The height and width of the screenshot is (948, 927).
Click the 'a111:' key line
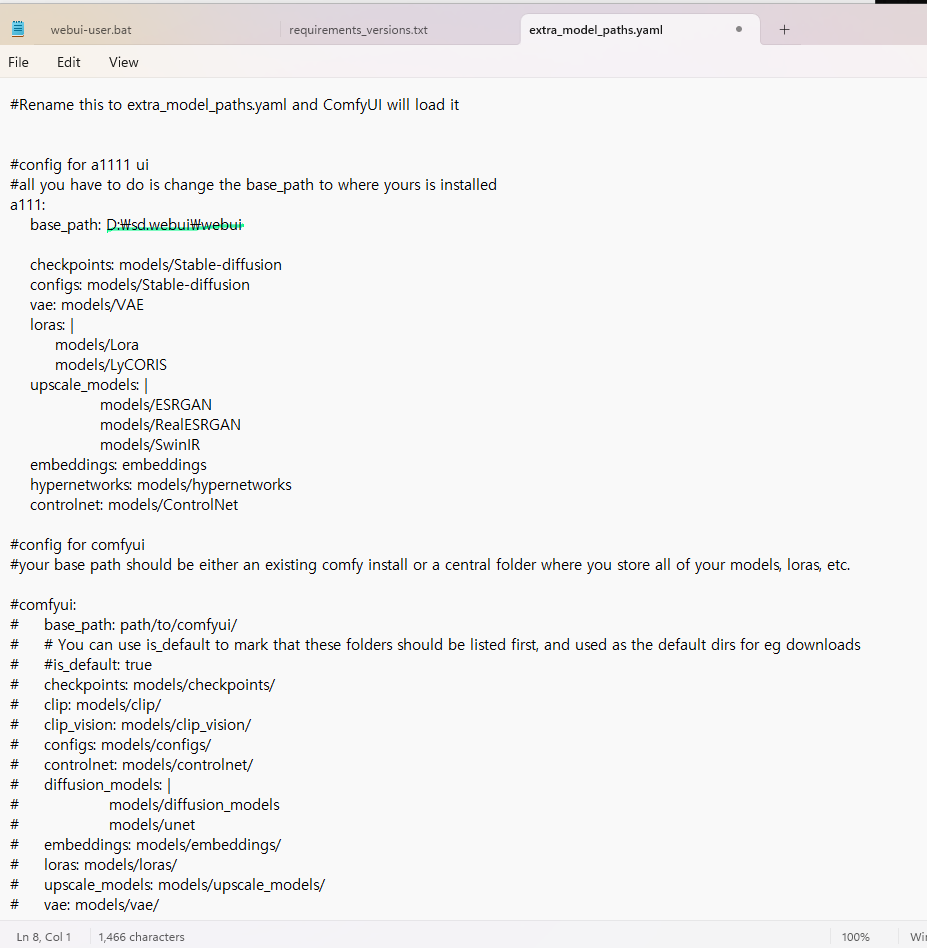(28, 204)
